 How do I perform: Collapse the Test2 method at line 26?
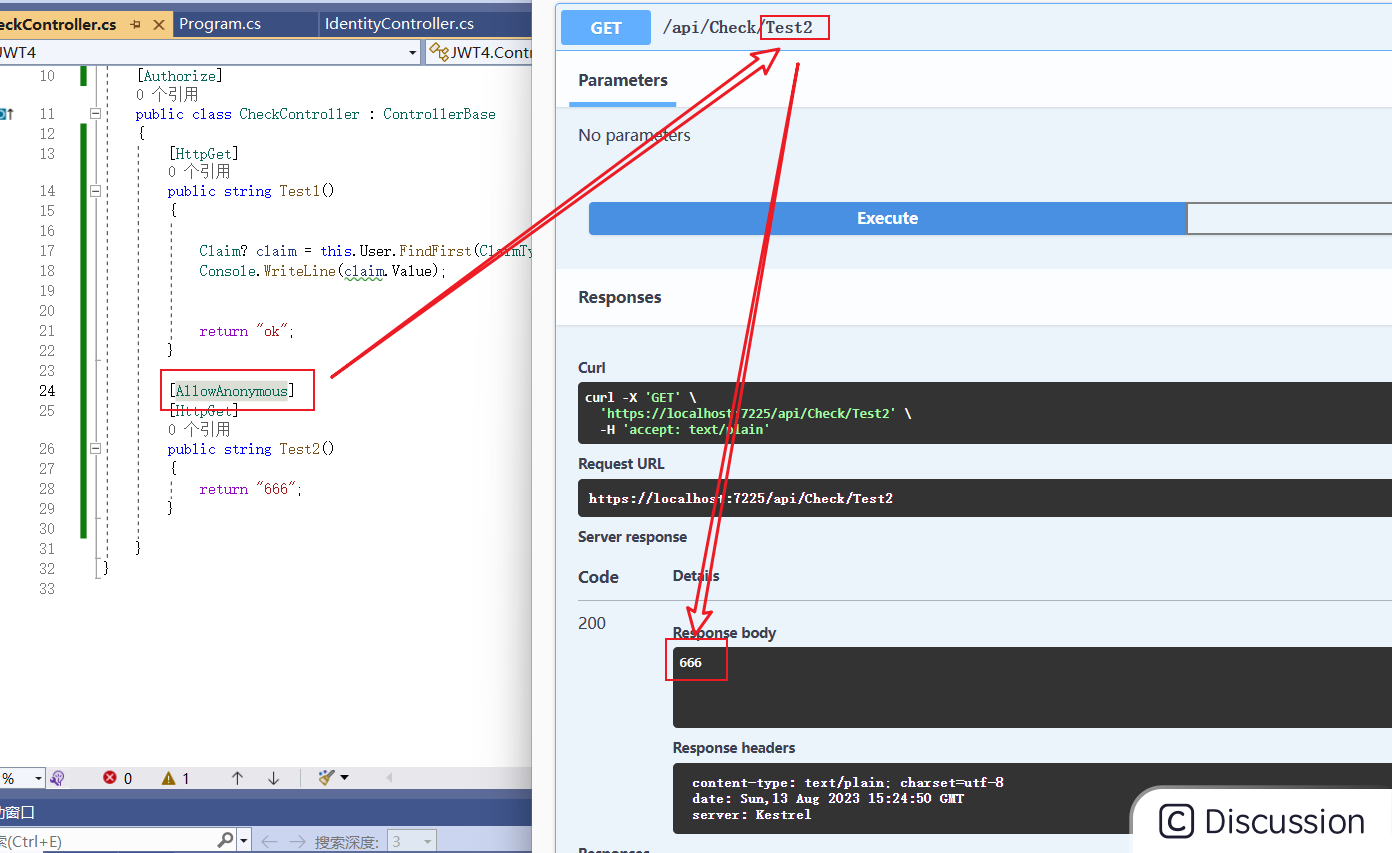[x=96, y=449]
